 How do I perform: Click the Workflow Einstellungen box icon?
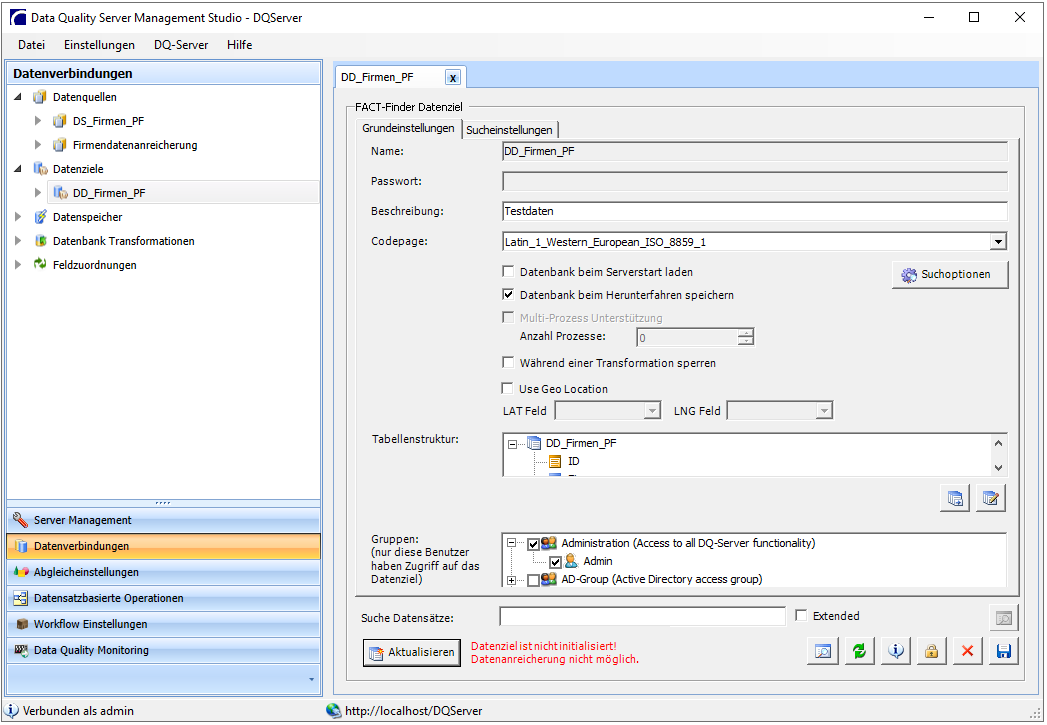point(22,624)
